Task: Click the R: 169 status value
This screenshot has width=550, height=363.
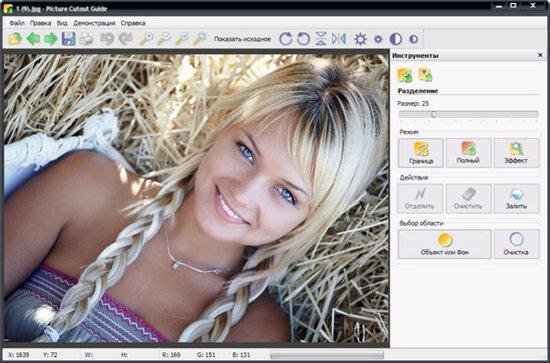Action: click(171, 355)
